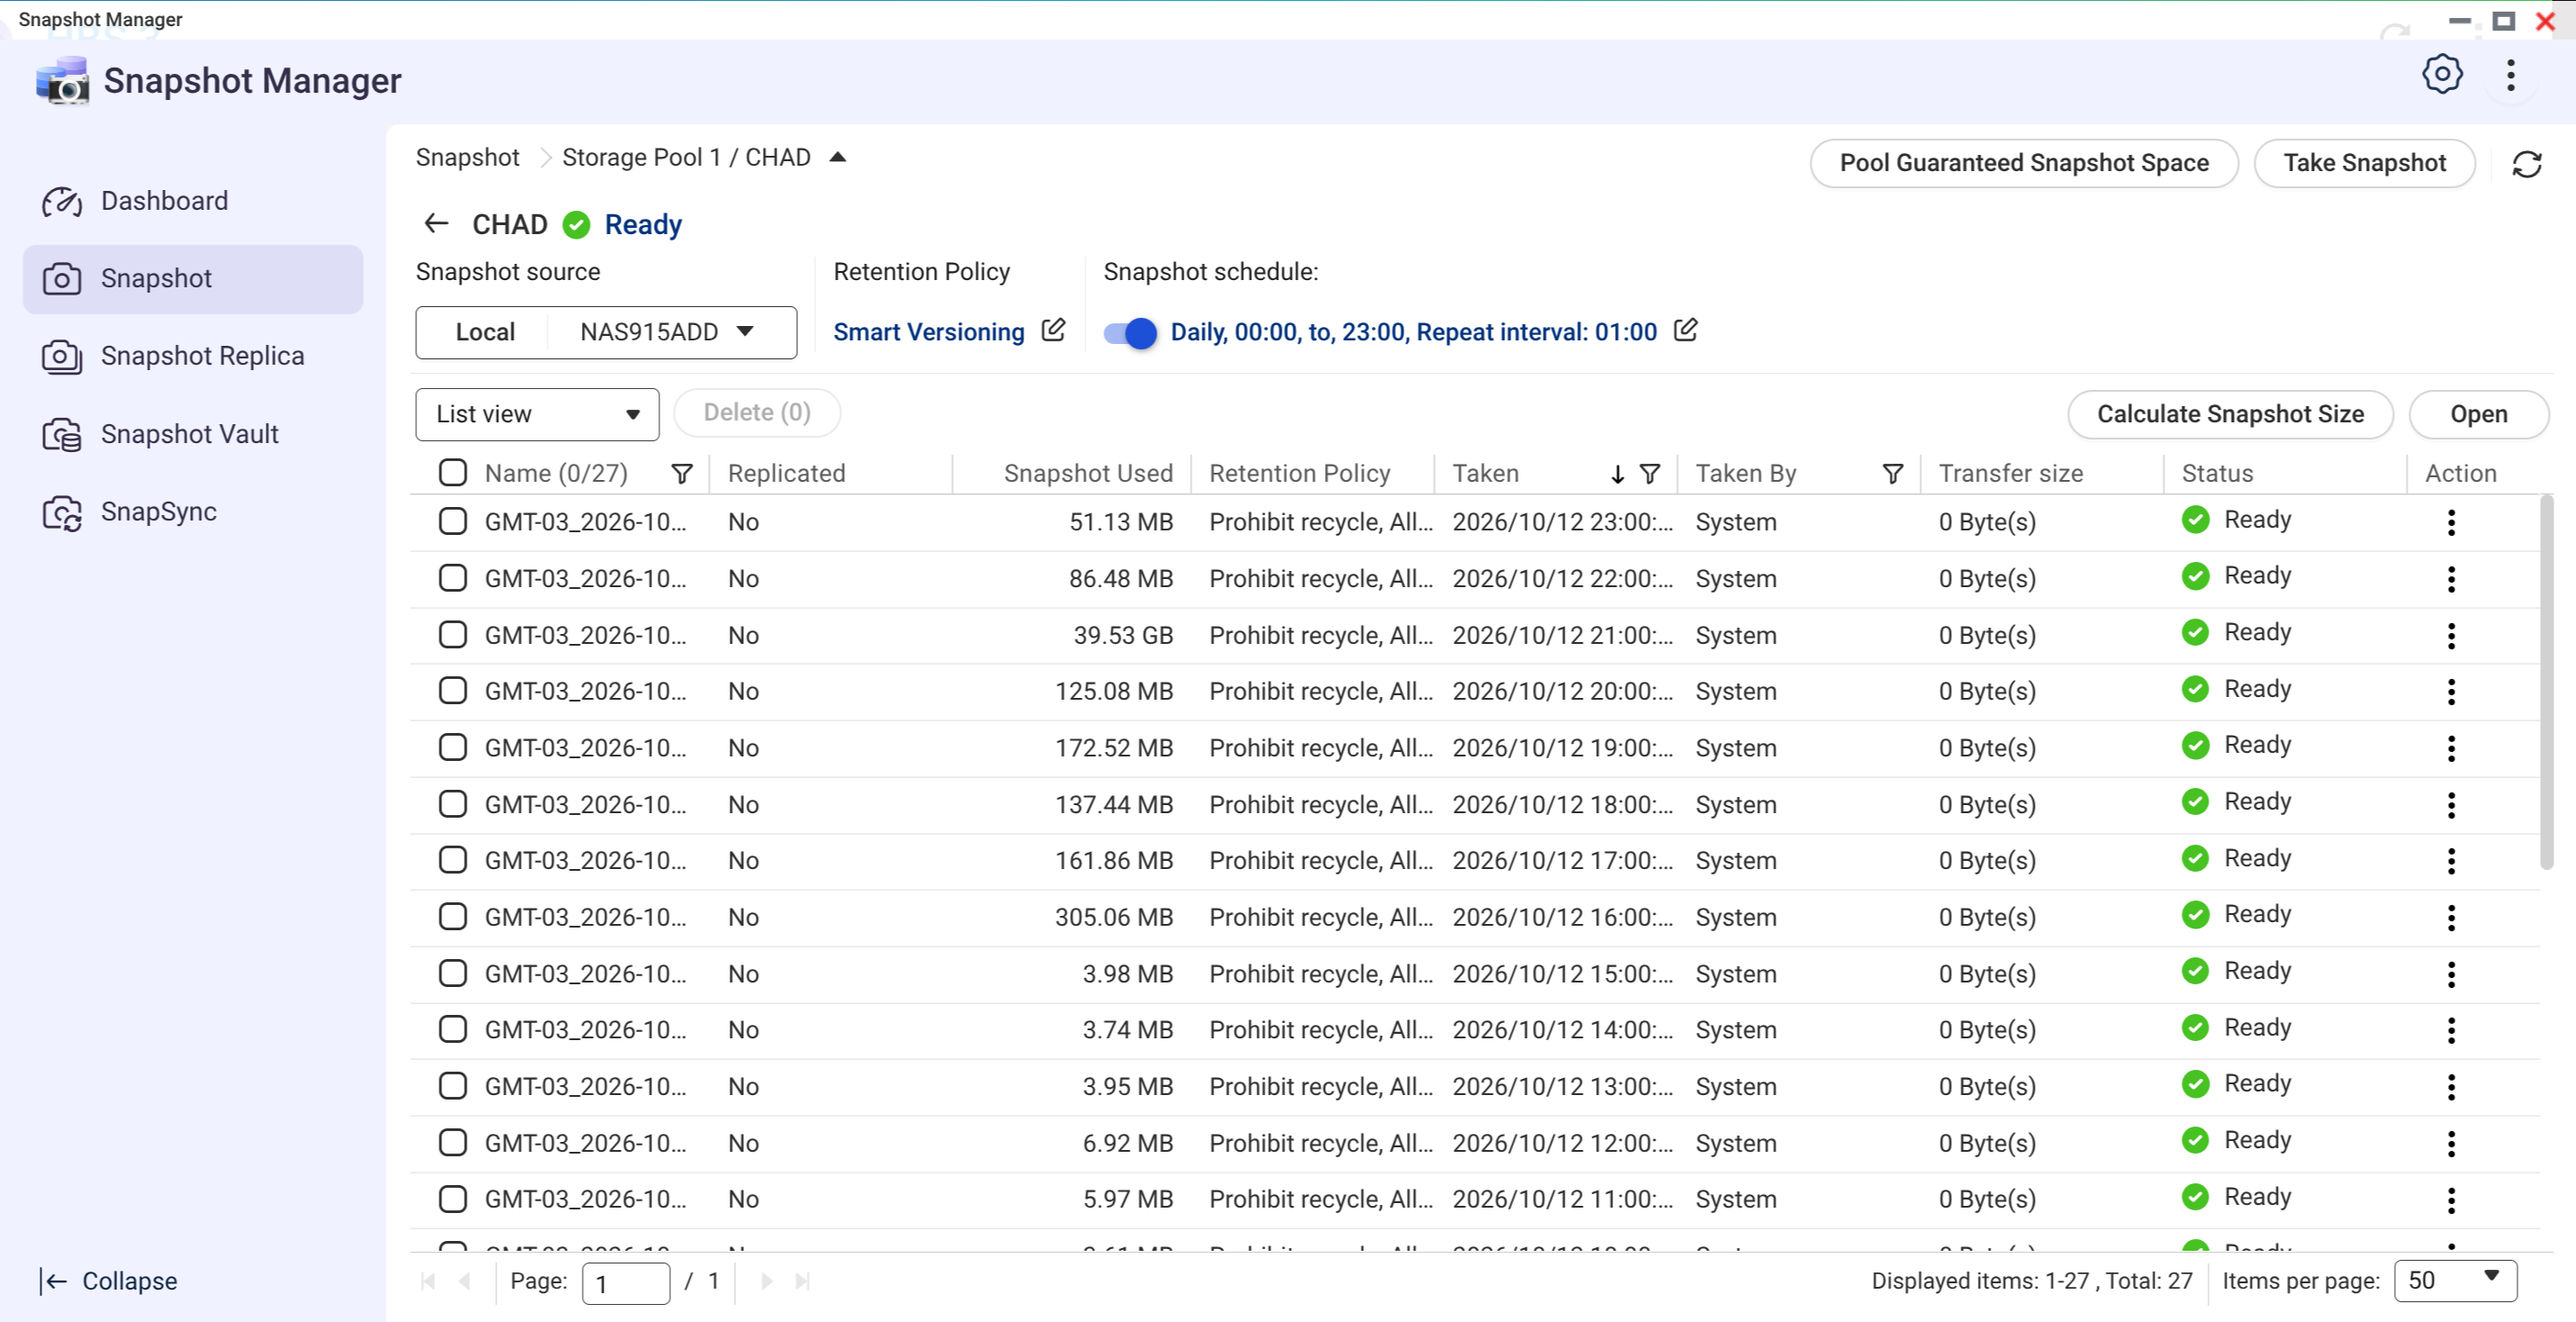Screen dimensions: 2576x1322
Task: Click Calculate Snapshot Size button
Action: click(2230, 414)
